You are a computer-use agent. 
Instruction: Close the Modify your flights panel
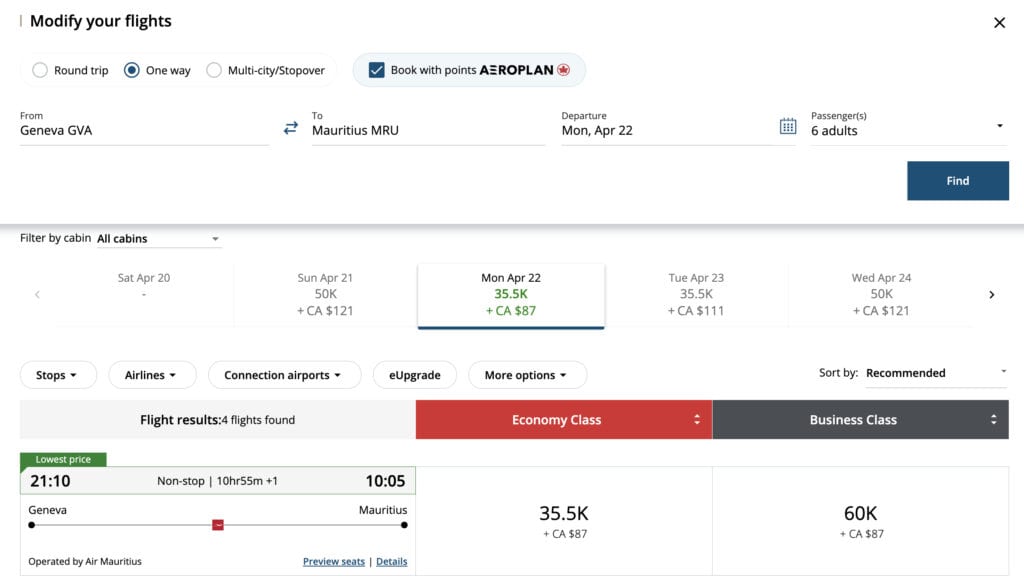click(998, 21)
